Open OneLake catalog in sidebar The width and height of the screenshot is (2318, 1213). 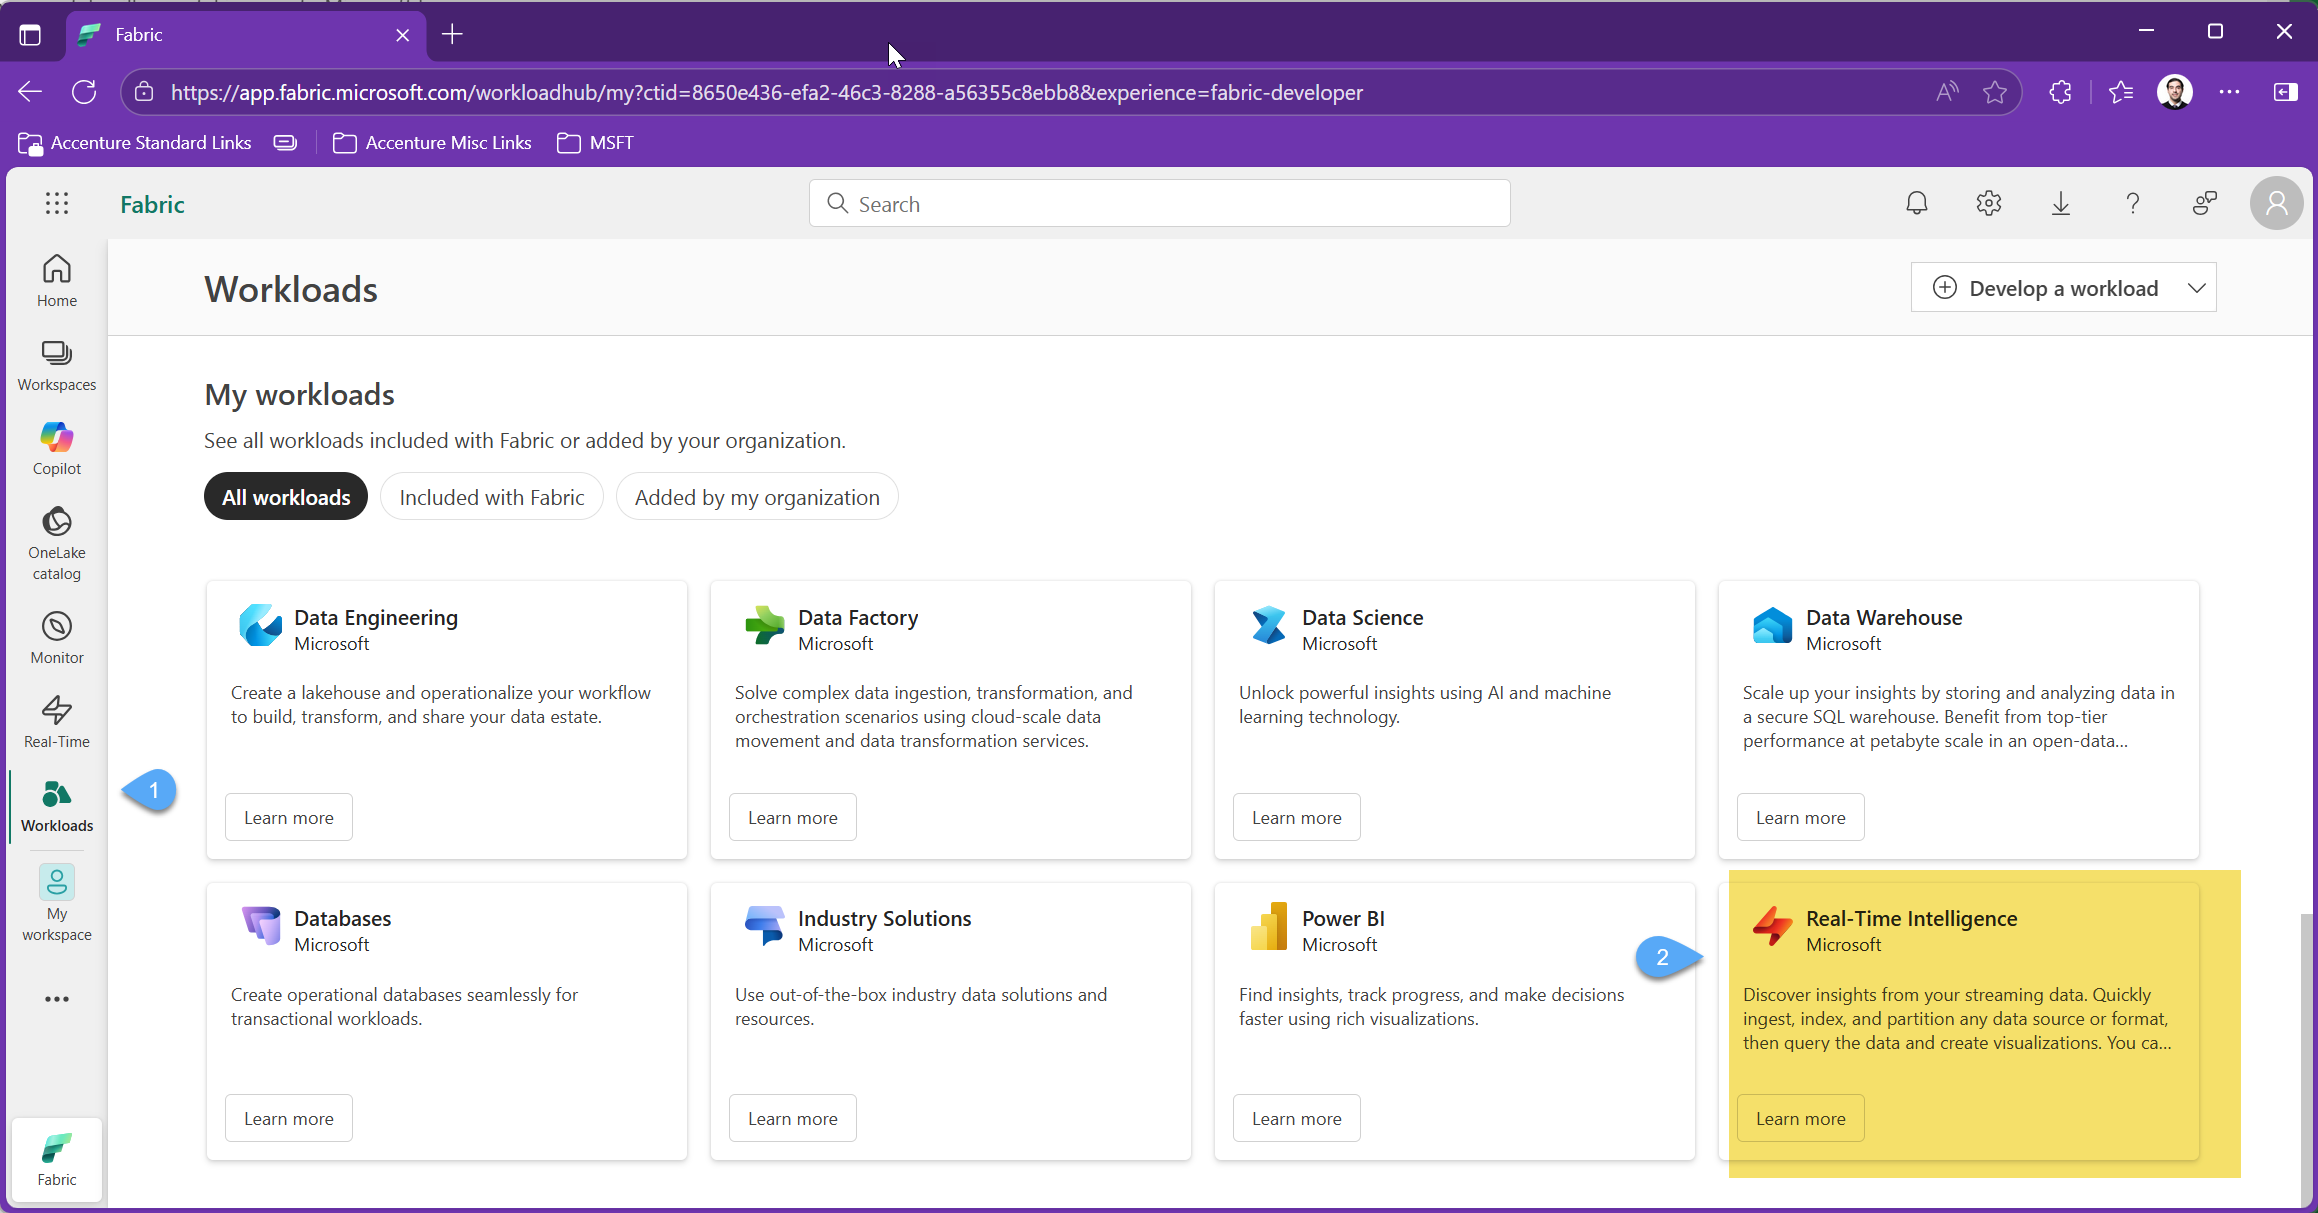(56, 543)
